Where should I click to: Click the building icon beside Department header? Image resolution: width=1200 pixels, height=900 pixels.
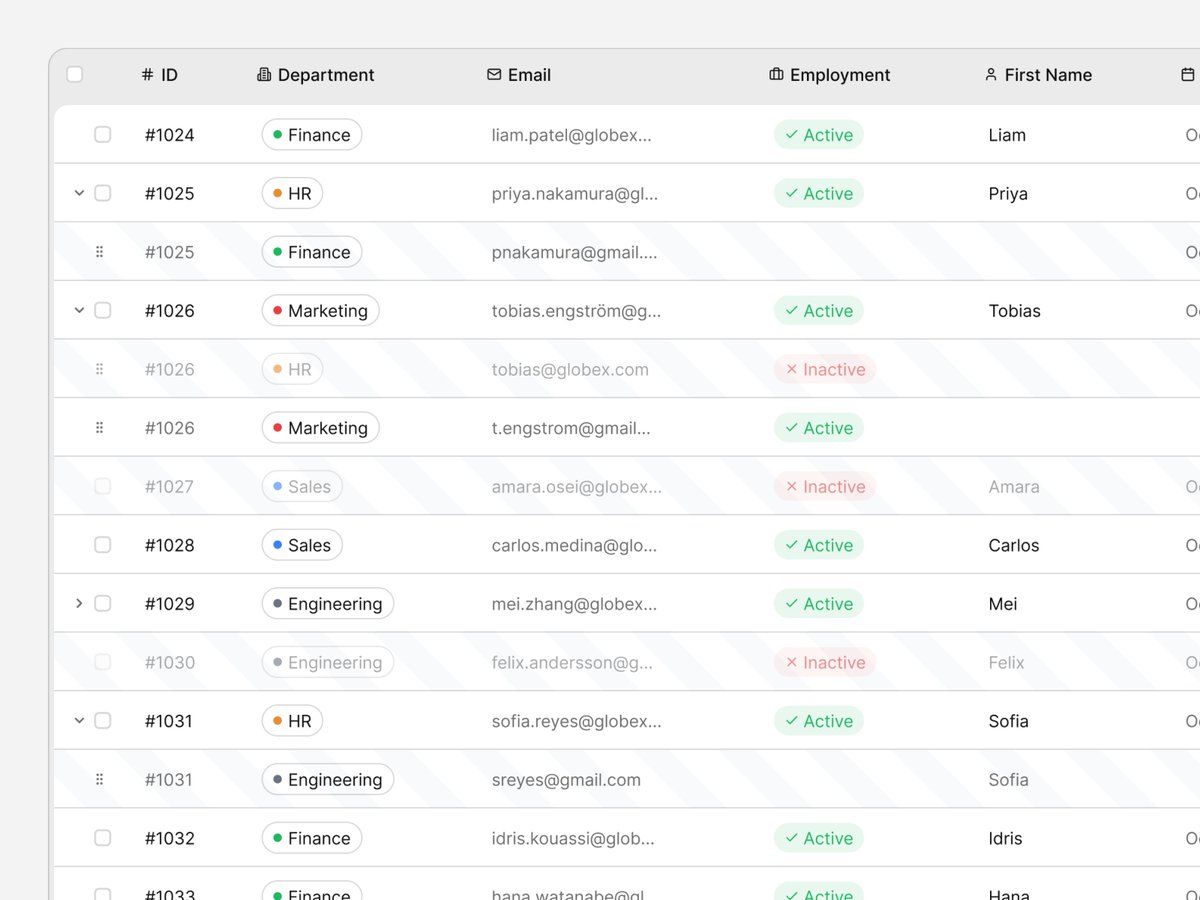(263, 74)
